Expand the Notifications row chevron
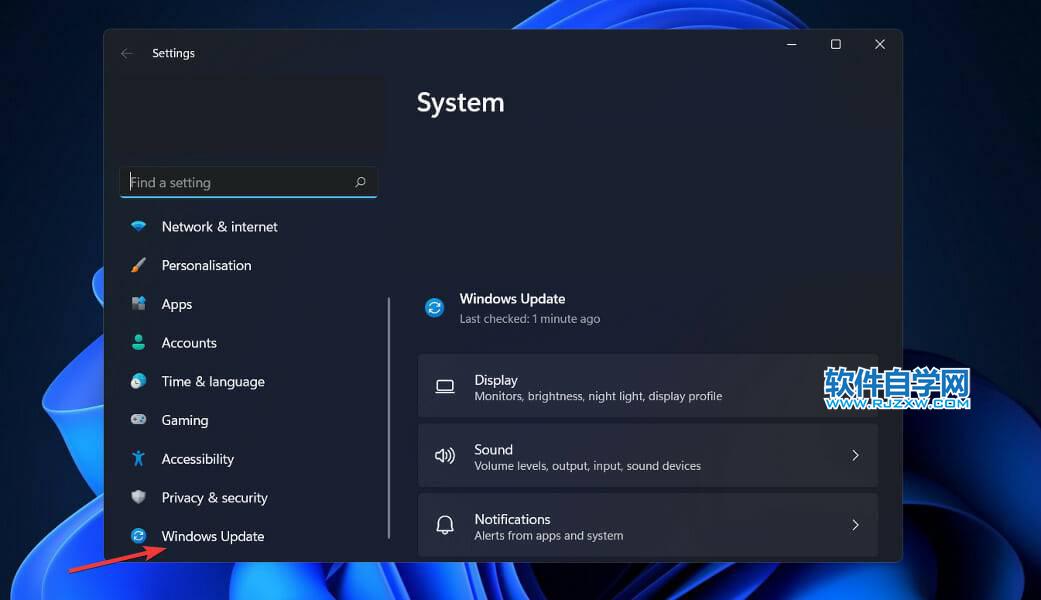This screenshot has width=1041, height=600. click(x=855, y=525)
